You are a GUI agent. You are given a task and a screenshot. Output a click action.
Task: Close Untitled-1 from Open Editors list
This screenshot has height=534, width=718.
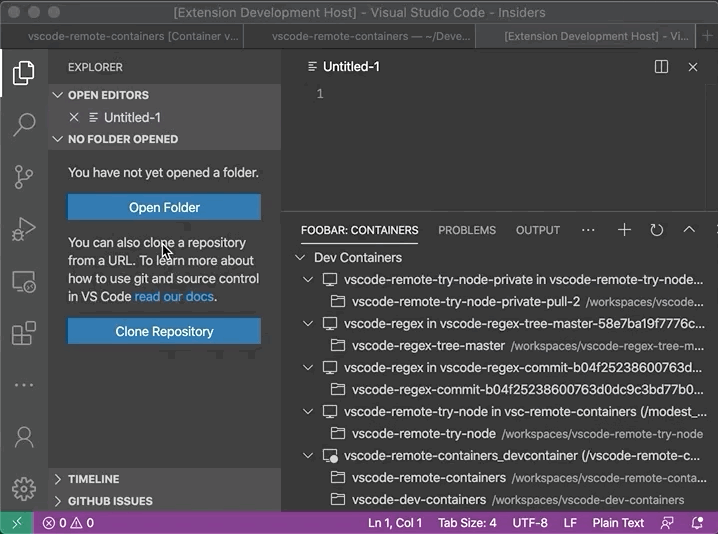coord(74,117)
